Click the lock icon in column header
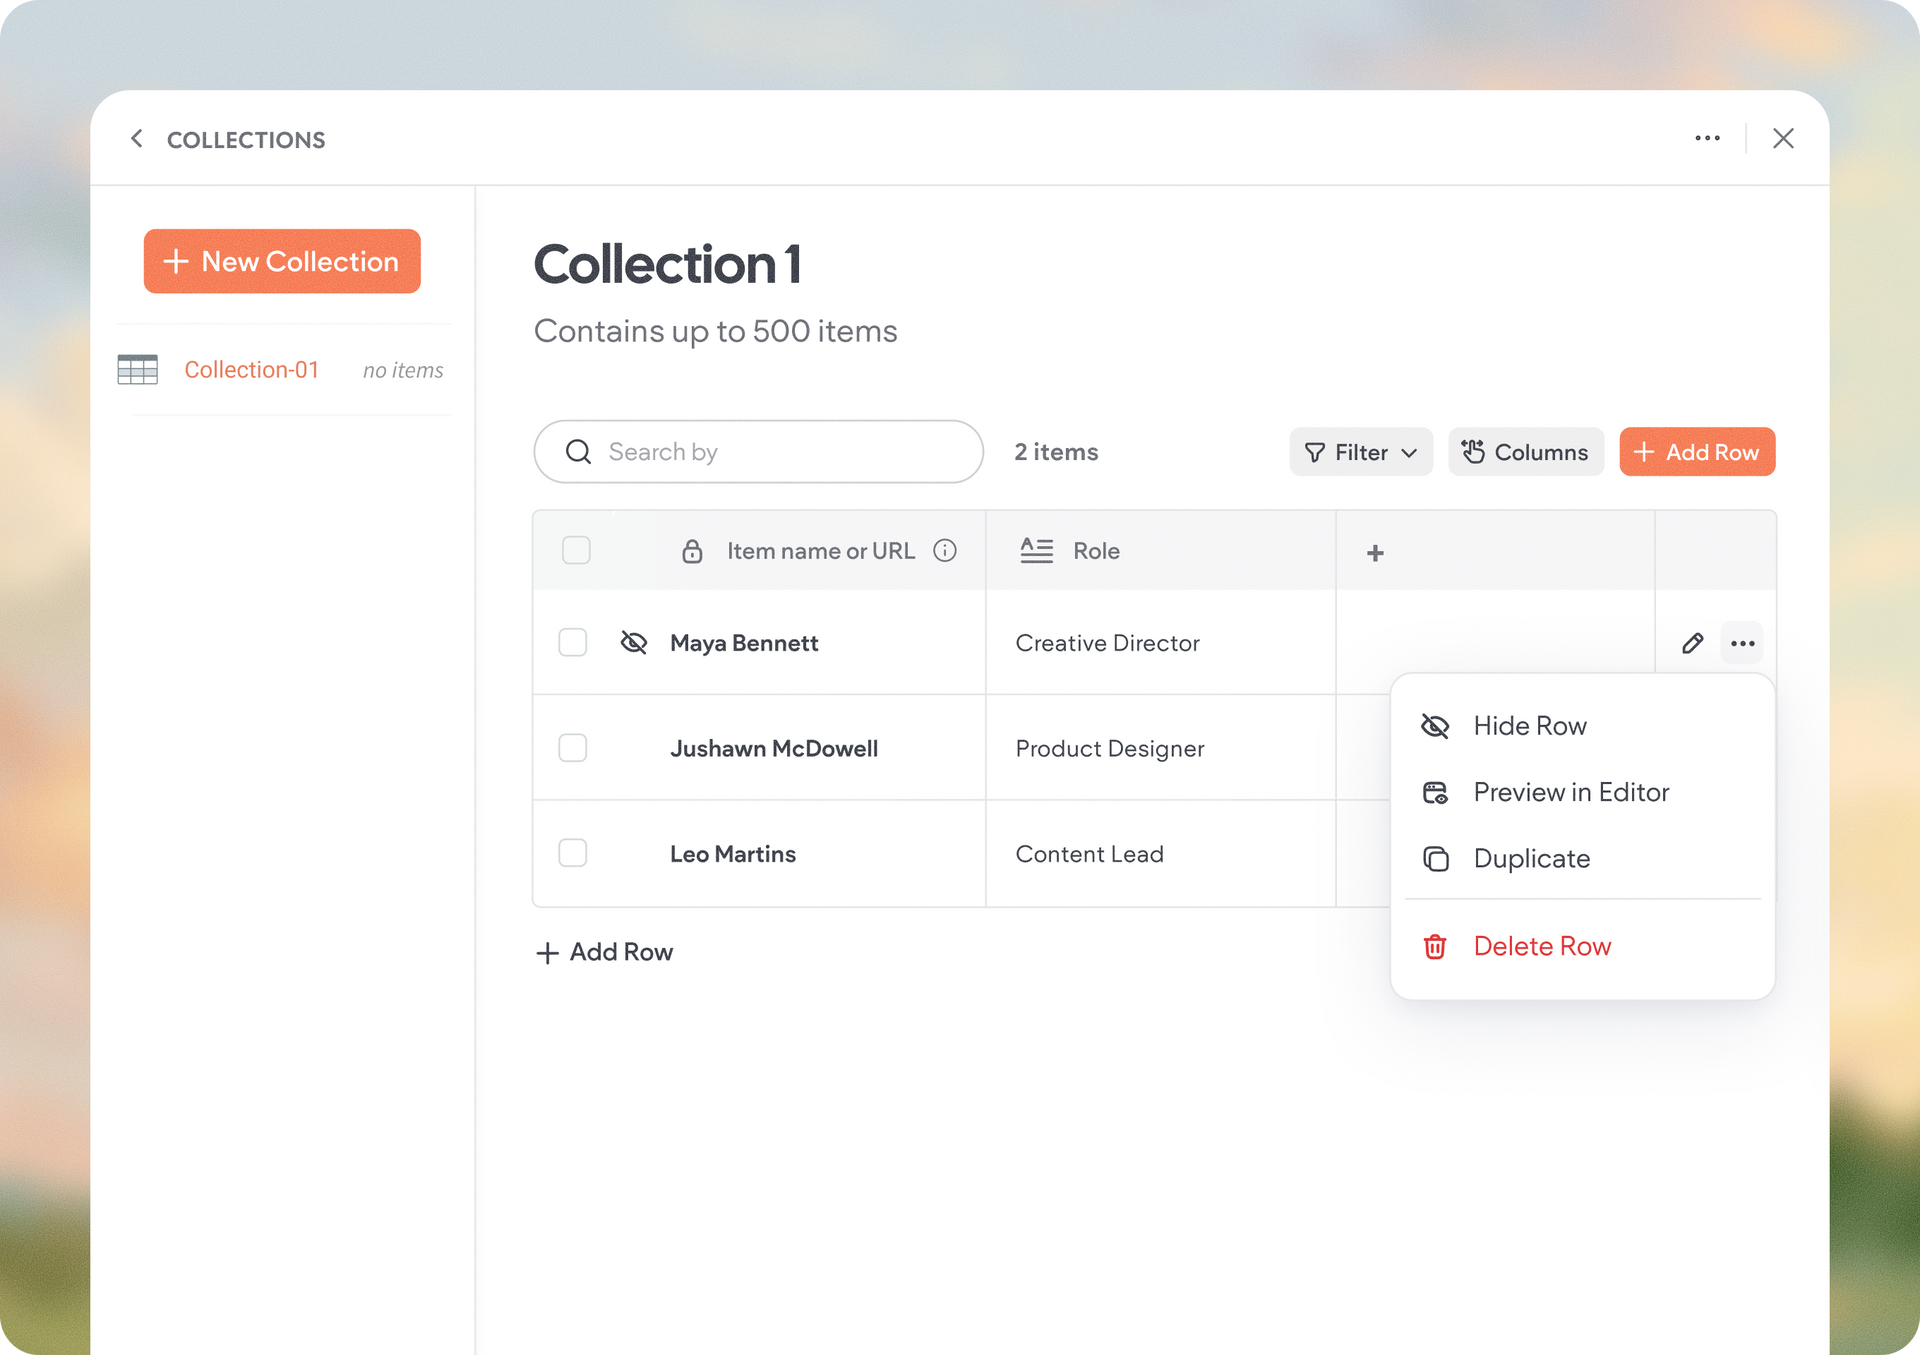1920x1355 pixels. click(x=692, y=551)
